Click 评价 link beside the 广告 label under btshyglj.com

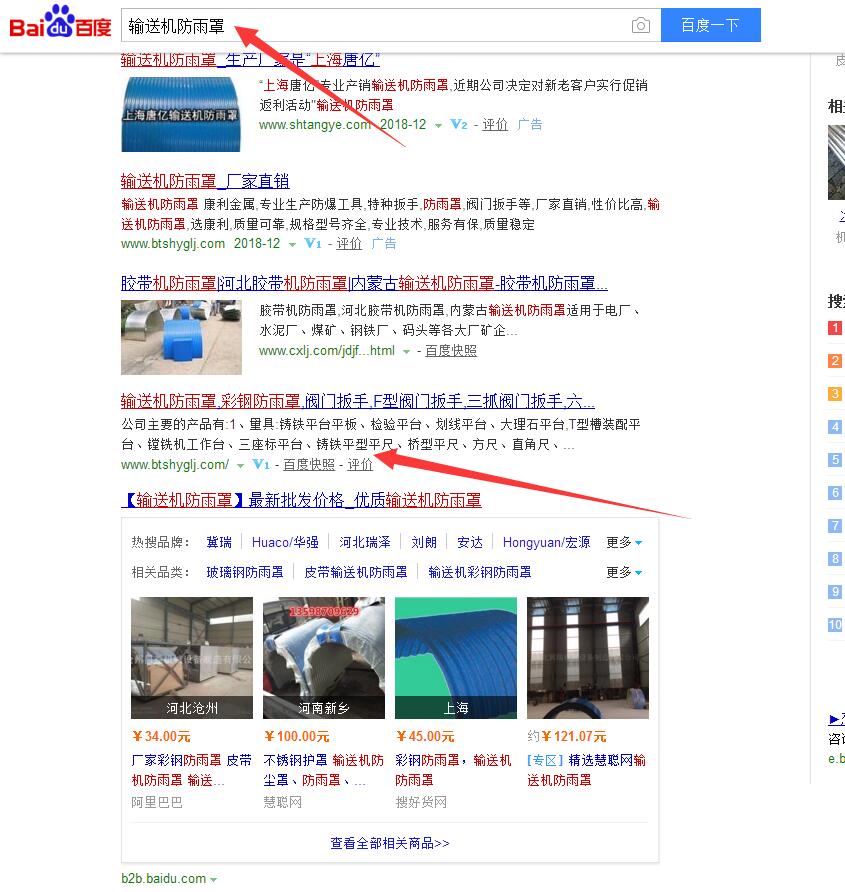pos(349,243)
